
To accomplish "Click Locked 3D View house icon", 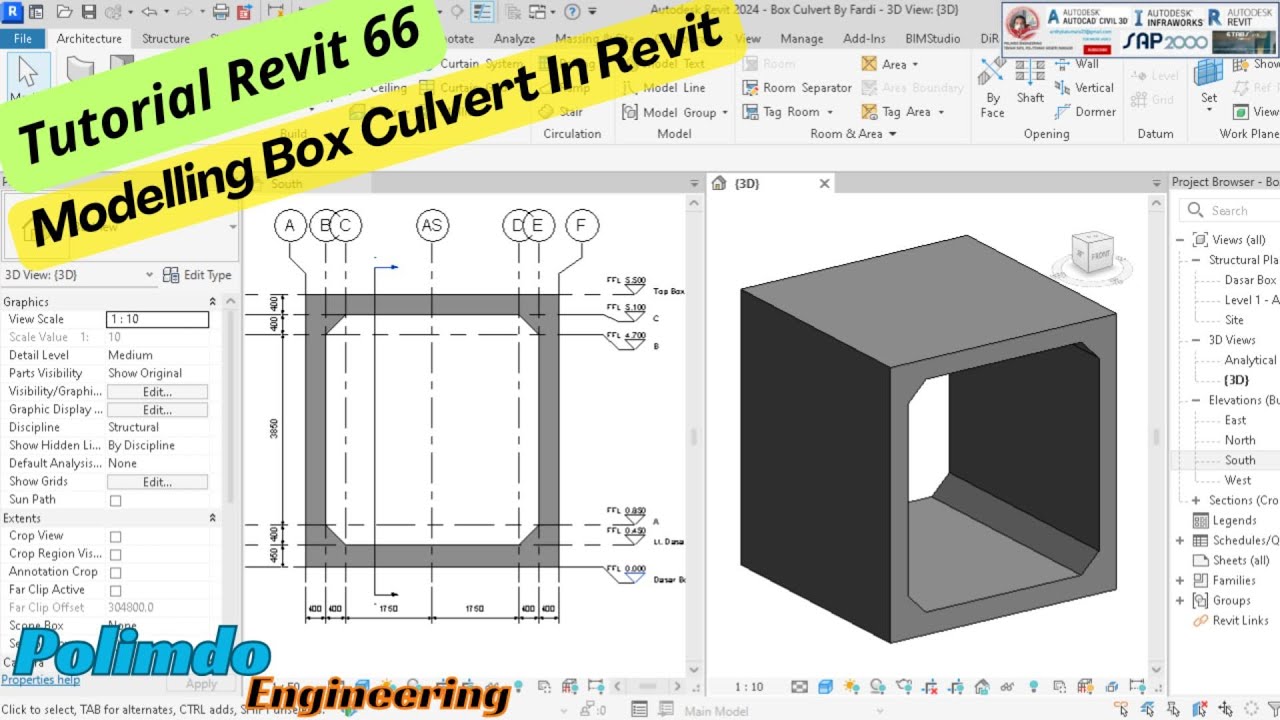I will [982, 687].
